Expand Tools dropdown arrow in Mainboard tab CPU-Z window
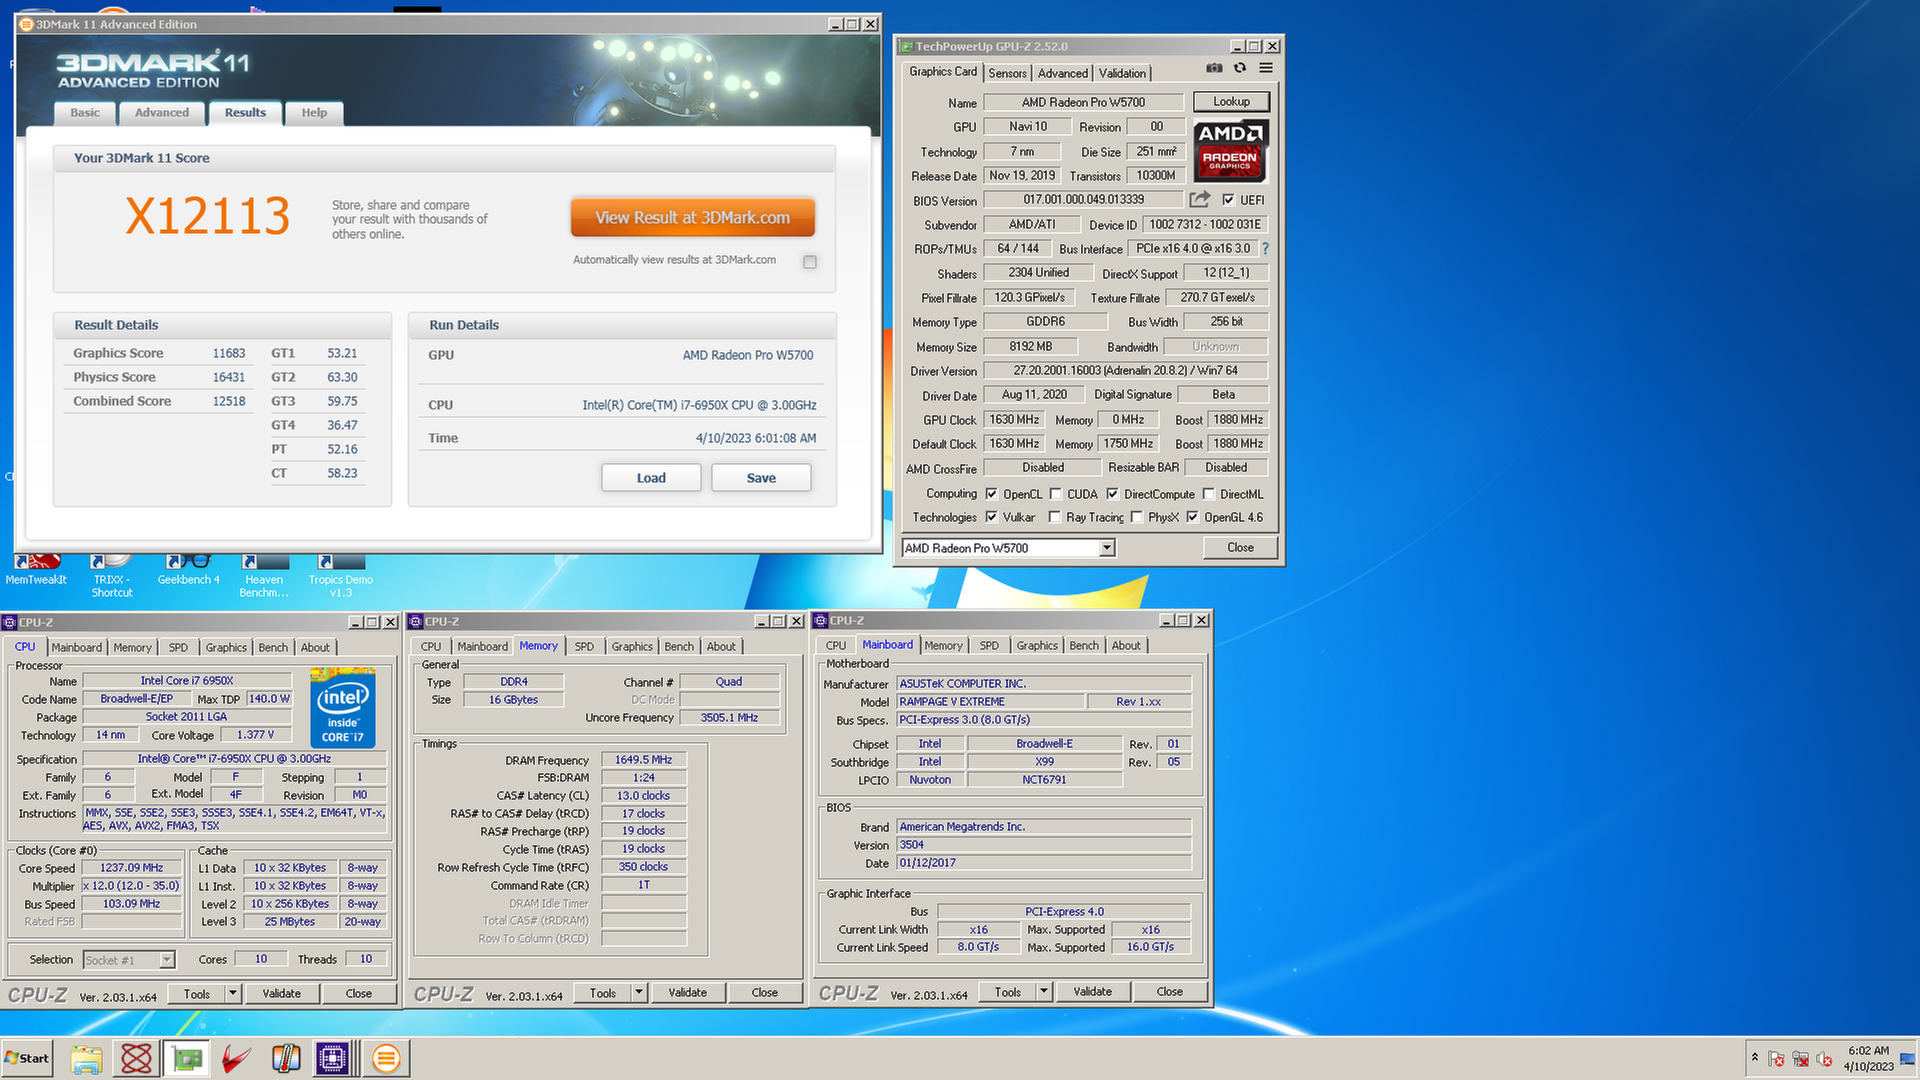 (x=1044, y=991)
